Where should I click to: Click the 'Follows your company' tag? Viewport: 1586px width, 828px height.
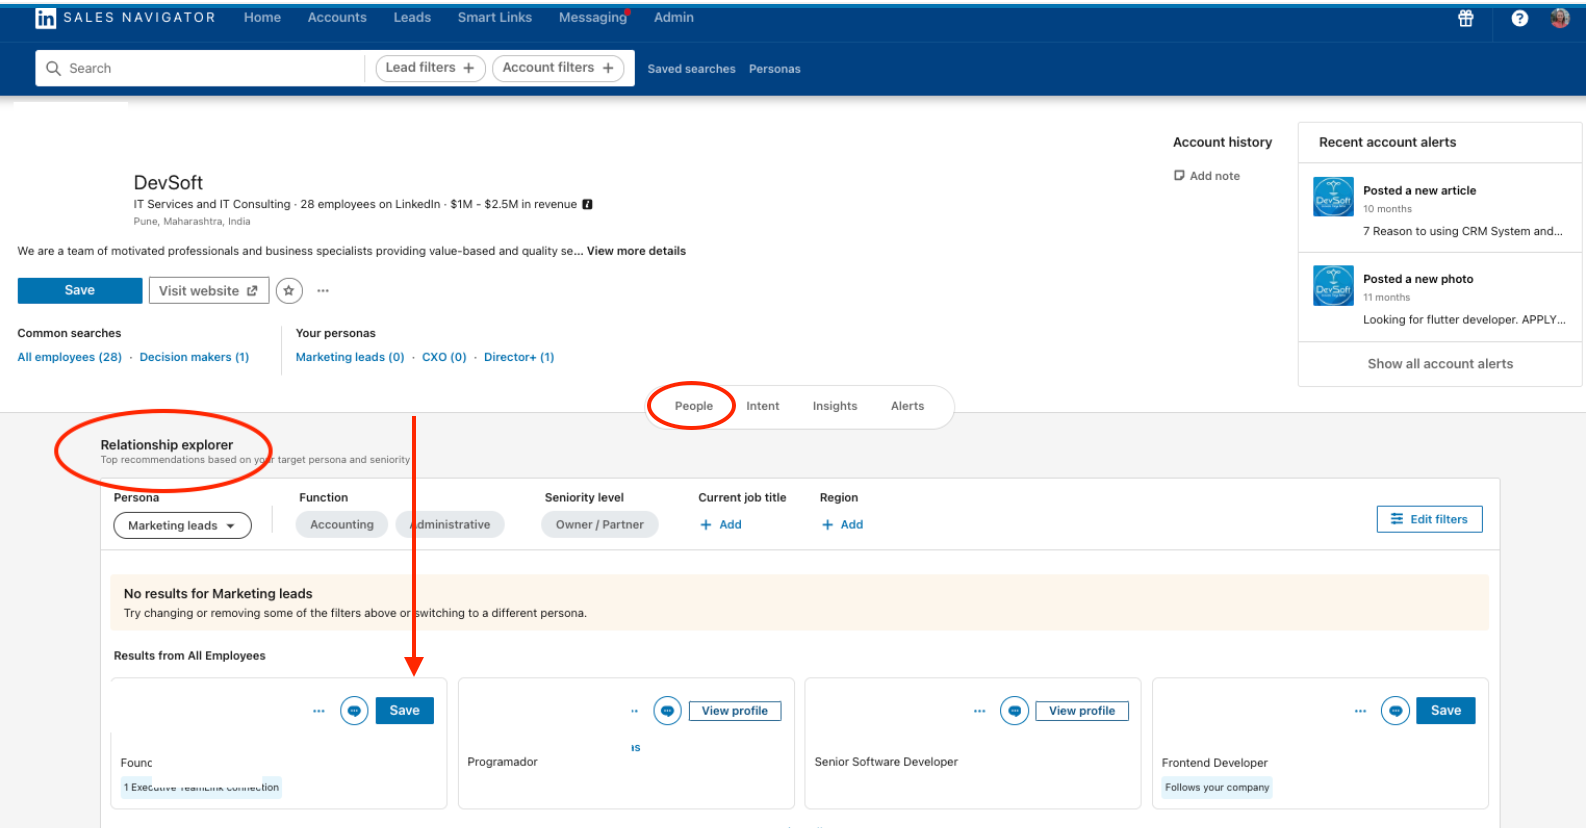tap(1217, 788)
